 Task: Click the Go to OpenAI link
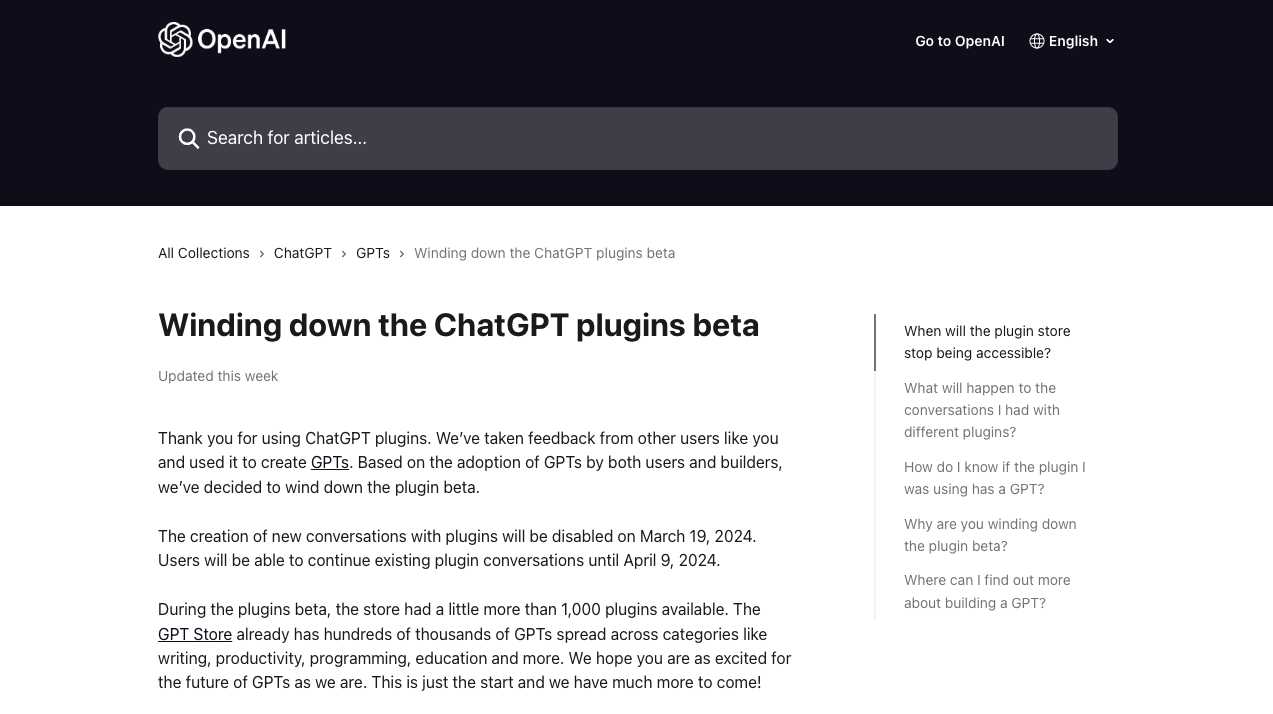coord(959,41)
